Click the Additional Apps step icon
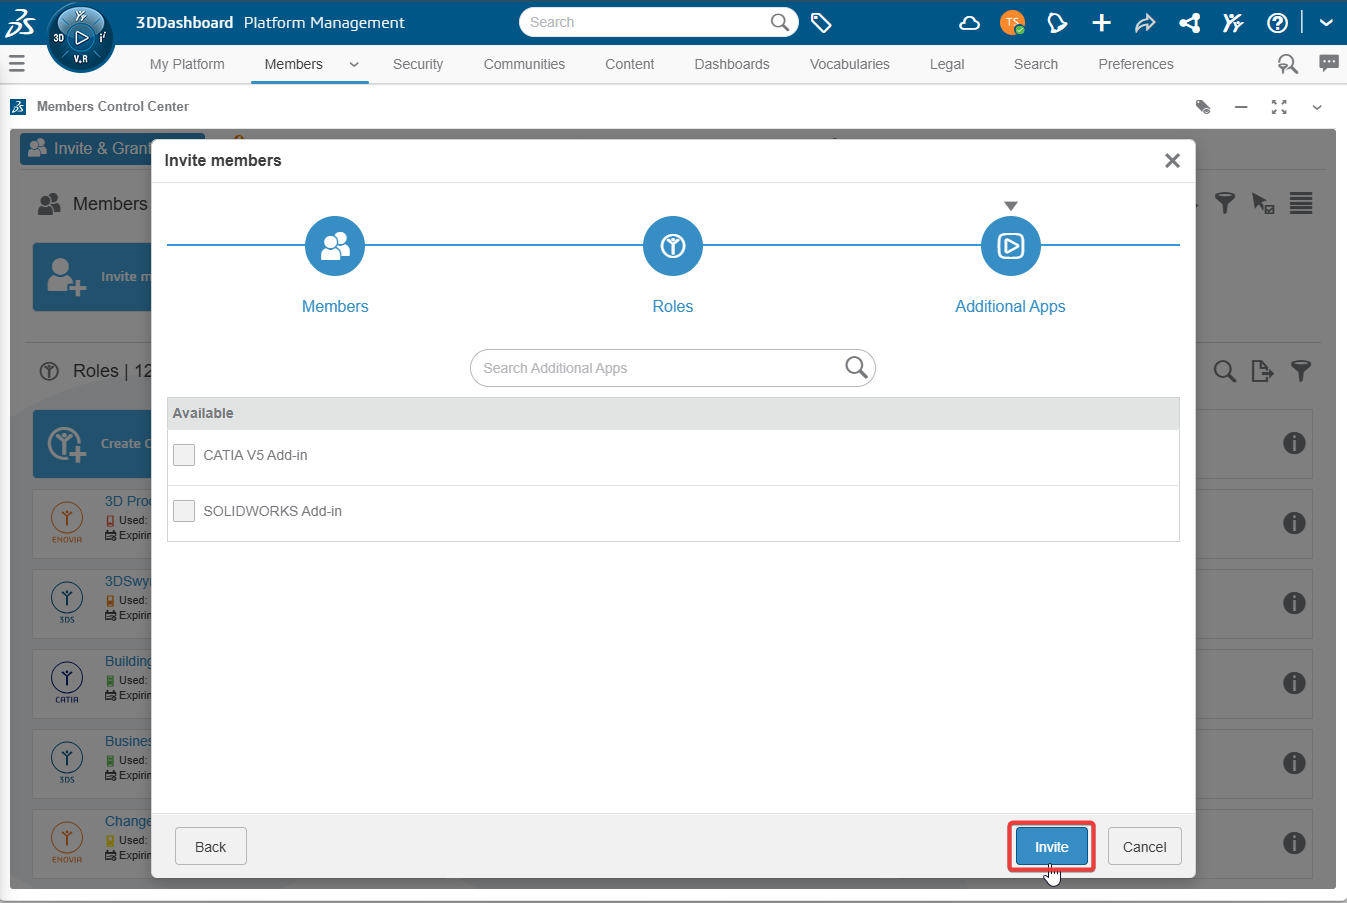 click(1011, 246)
